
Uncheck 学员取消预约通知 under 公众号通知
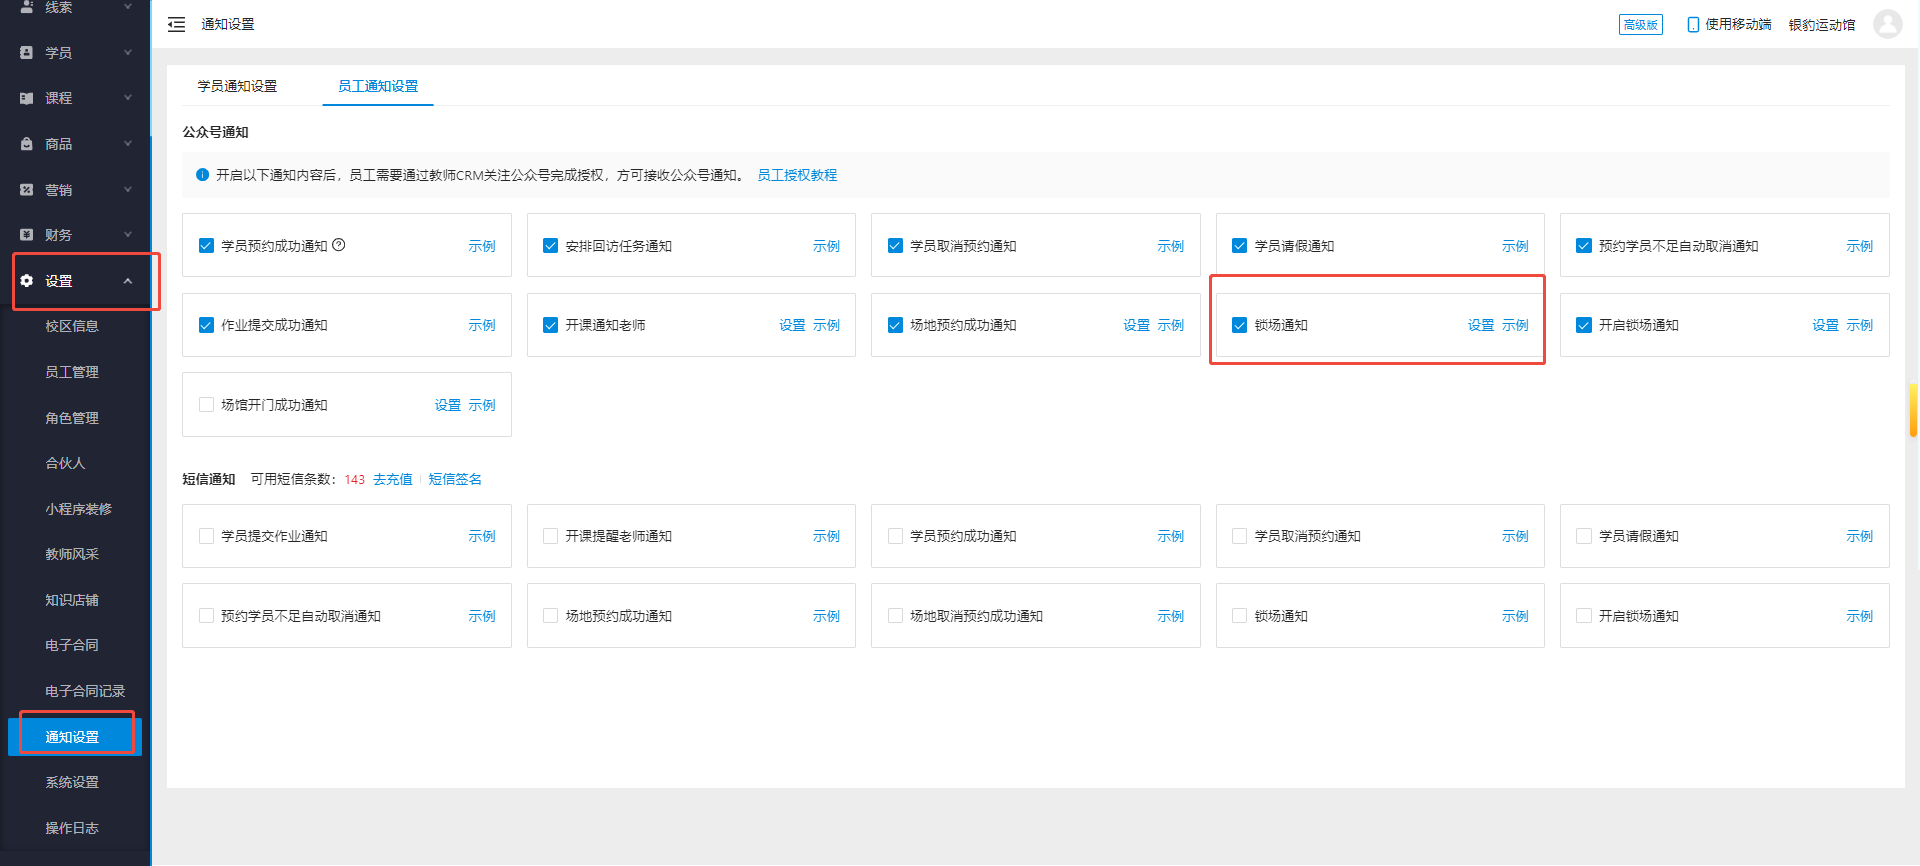coord(895,246)
